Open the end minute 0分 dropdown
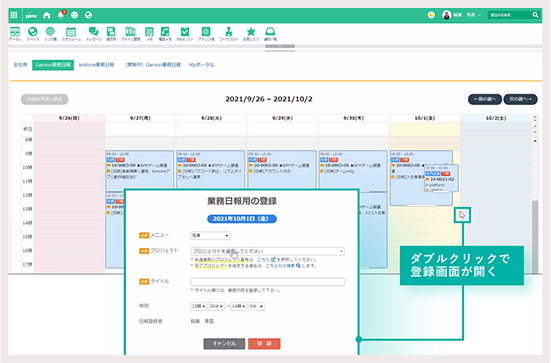The height and width of the screenshot is (363, 551). pos(256,306)
